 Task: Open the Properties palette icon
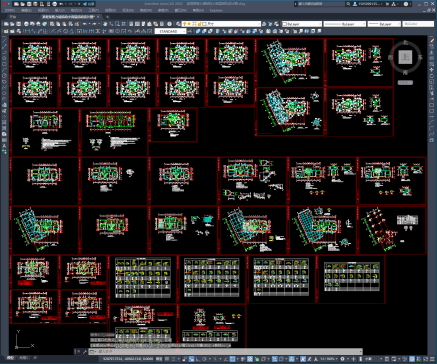point(131,24)
